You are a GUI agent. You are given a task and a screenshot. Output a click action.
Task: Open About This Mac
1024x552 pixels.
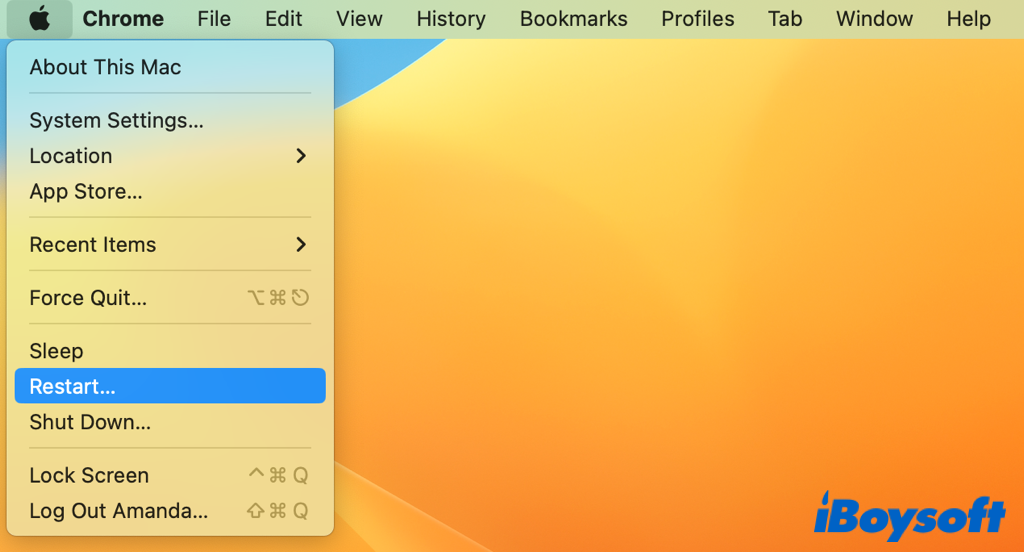click(105, 68)
